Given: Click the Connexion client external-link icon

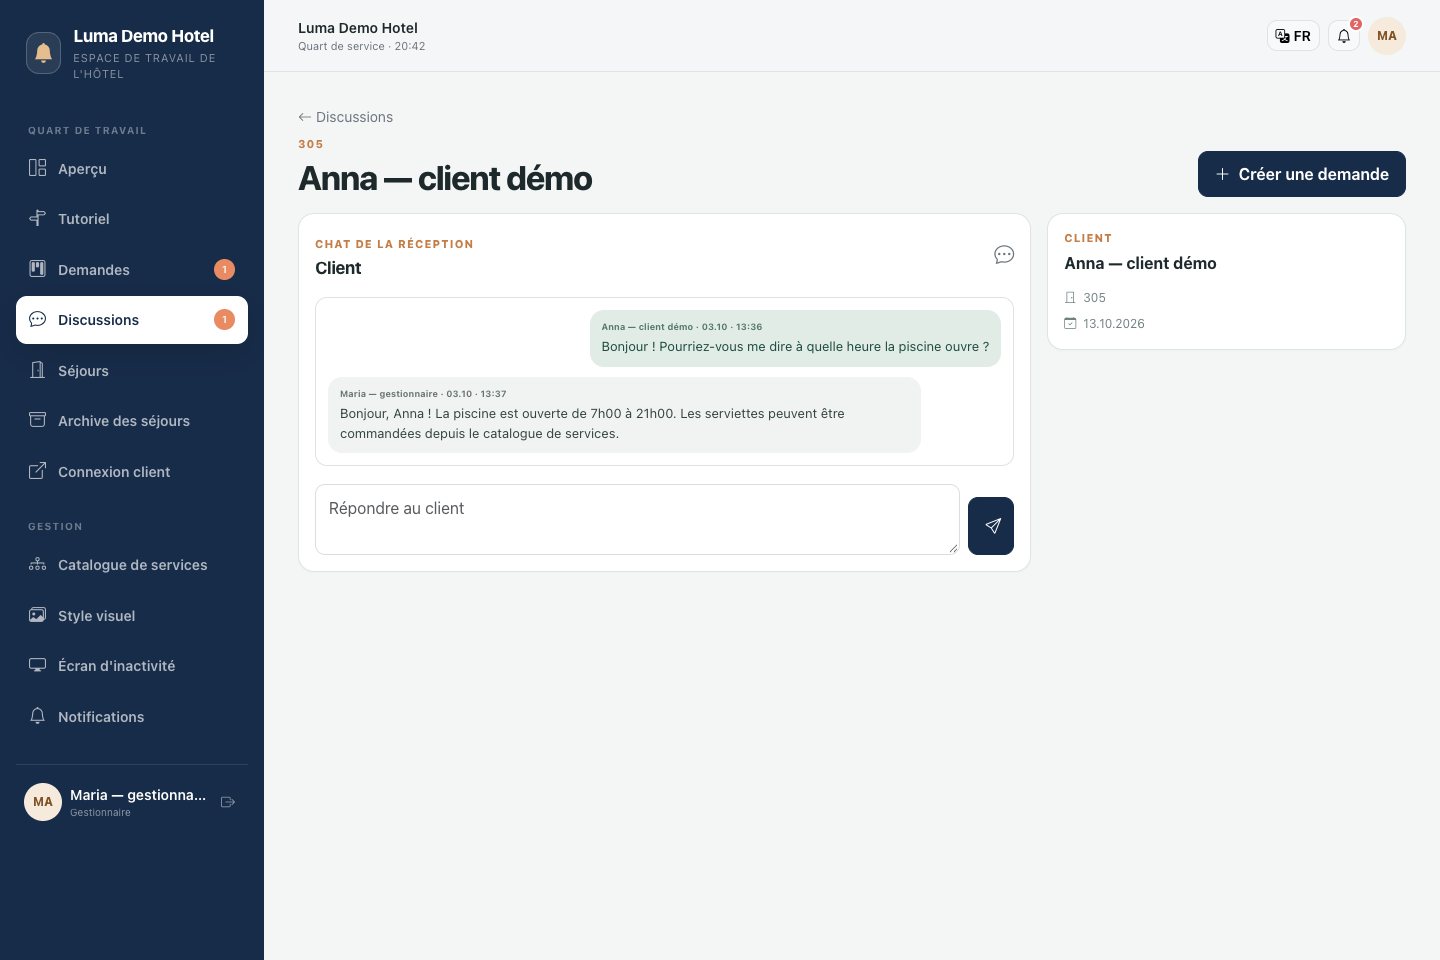Looking at the screenshot, I should click(x=37, y=471).
